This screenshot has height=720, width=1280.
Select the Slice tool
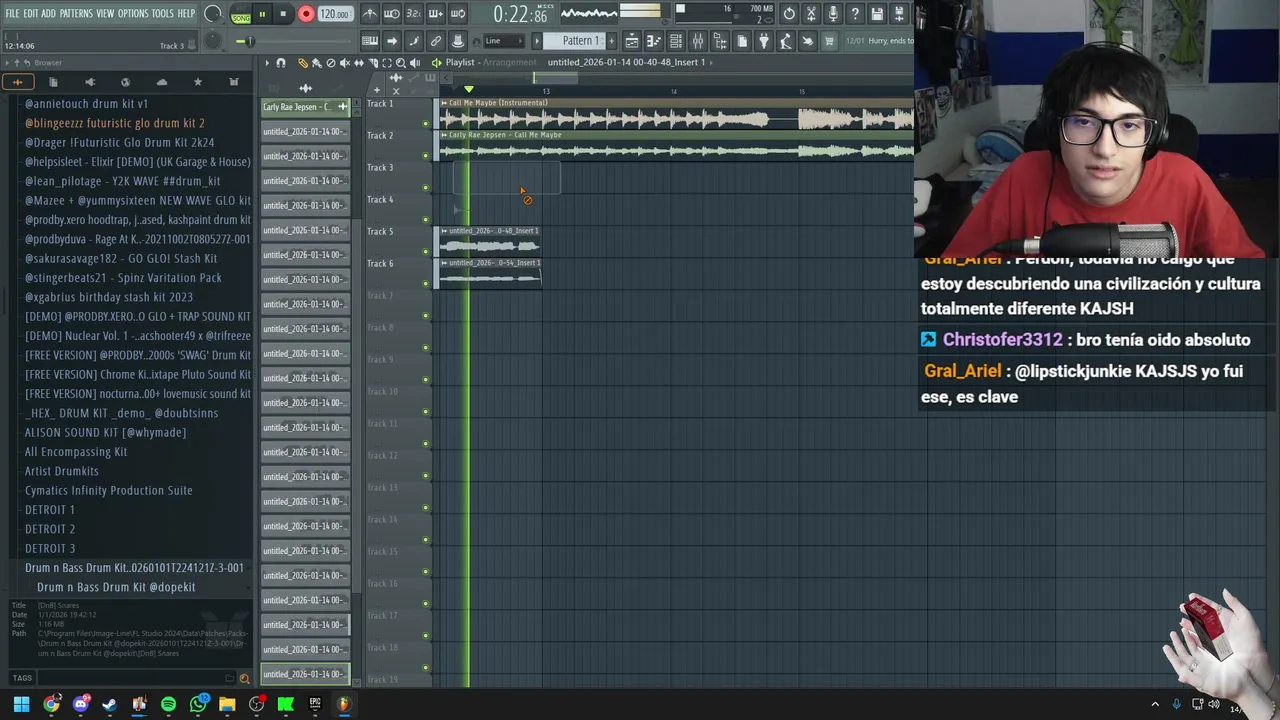click(x=373, y=63)
